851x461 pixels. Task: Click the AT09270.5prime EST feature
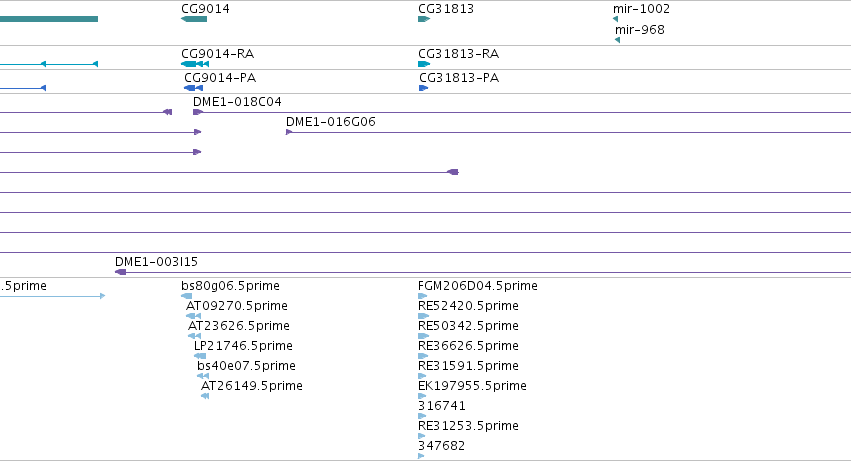(x=193, y=316)
